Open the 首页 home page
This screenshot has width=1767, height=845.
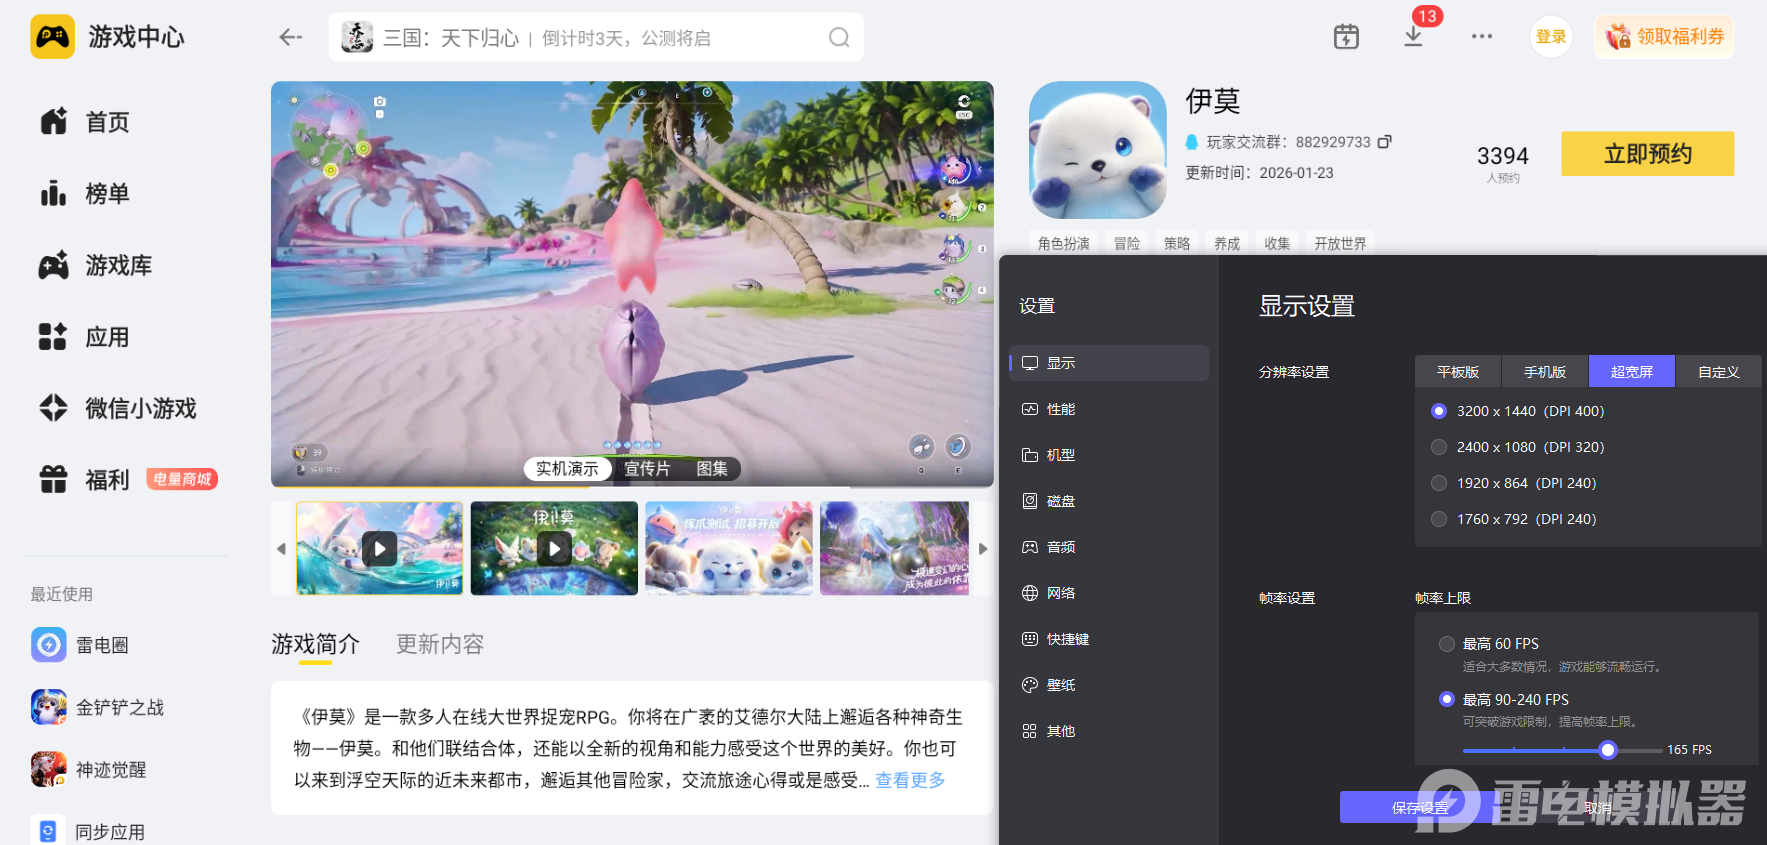tap(85, 122)
